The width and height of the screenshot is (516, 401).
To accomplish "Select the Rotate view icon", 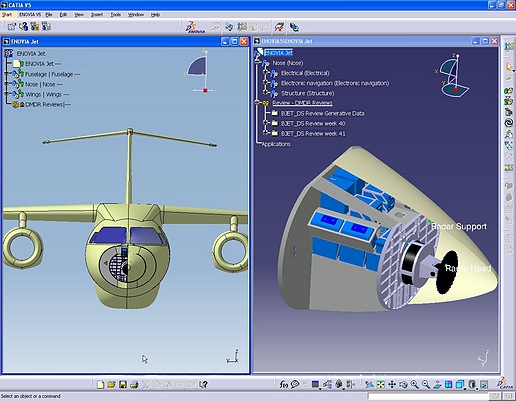I will 403,385.
